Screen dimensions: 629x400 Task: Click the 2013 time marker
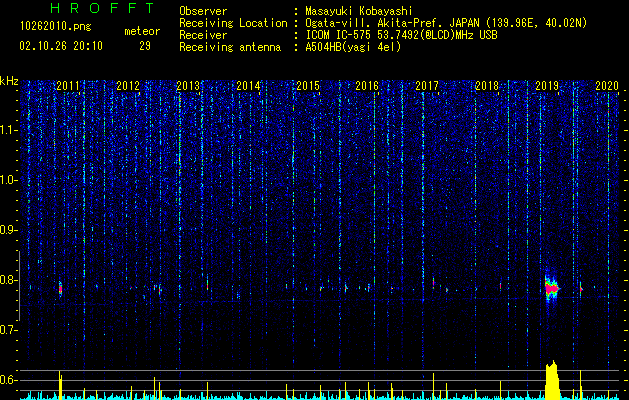188,85
